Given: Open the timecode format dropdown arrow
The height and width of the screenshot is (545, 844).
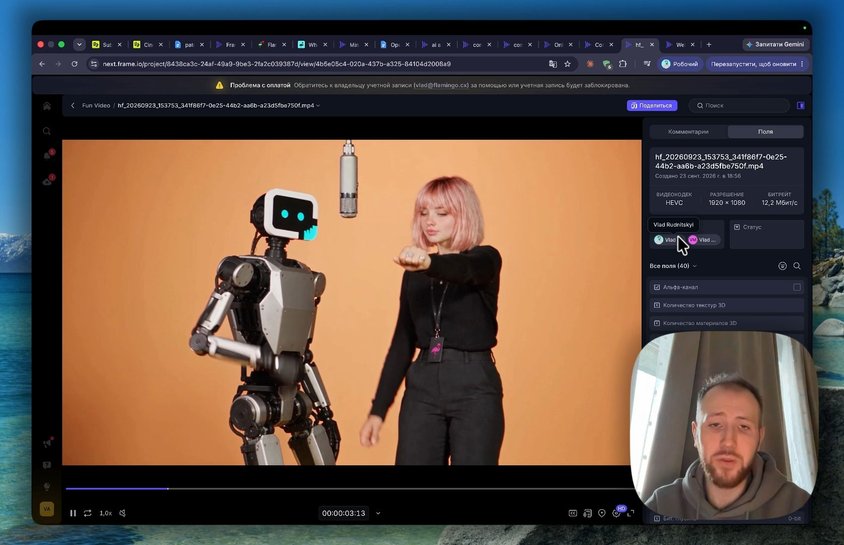Looking at the screenshot, I should (x=378, y=513).
